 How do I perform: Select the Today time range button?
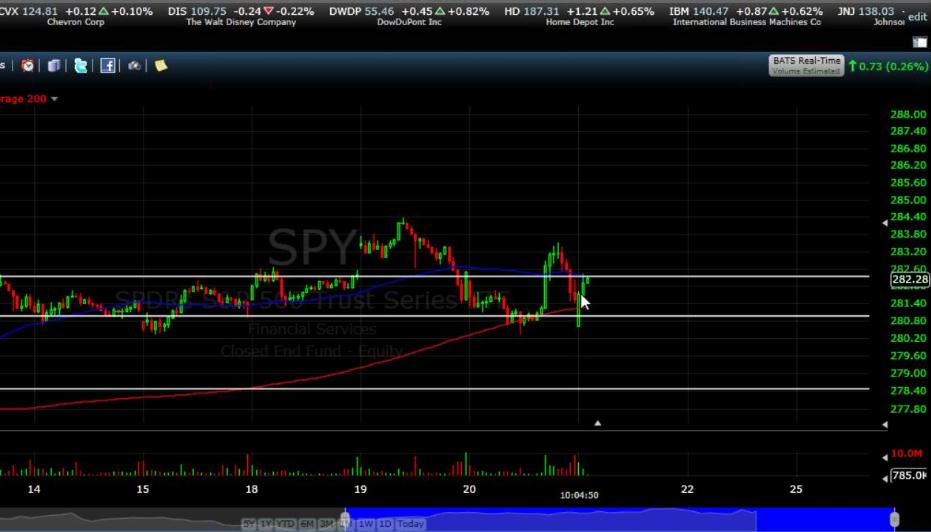[x=411, y=524]
